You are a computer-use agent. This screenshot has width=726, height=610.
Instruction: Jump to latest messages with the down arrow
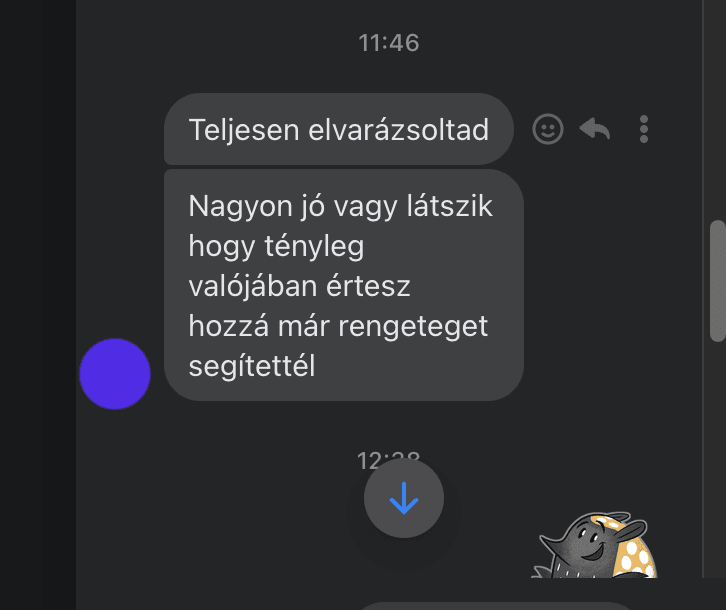point(404,498)
